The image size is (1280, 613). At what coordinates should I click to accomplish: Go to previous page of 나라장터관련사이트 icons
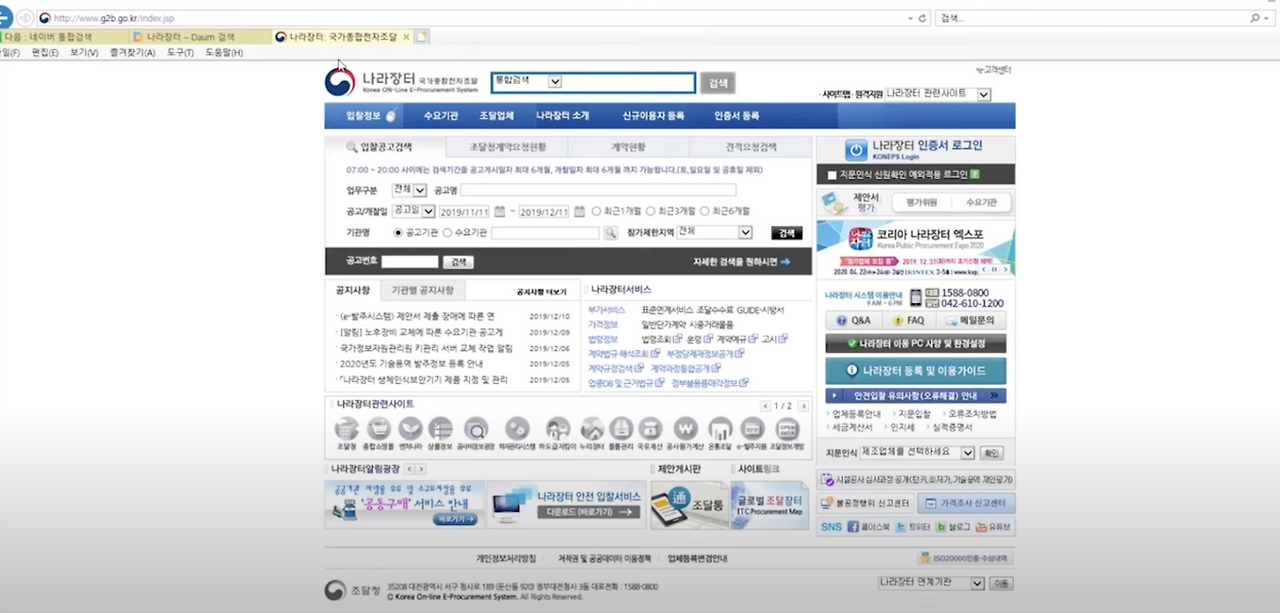(767, 406)
